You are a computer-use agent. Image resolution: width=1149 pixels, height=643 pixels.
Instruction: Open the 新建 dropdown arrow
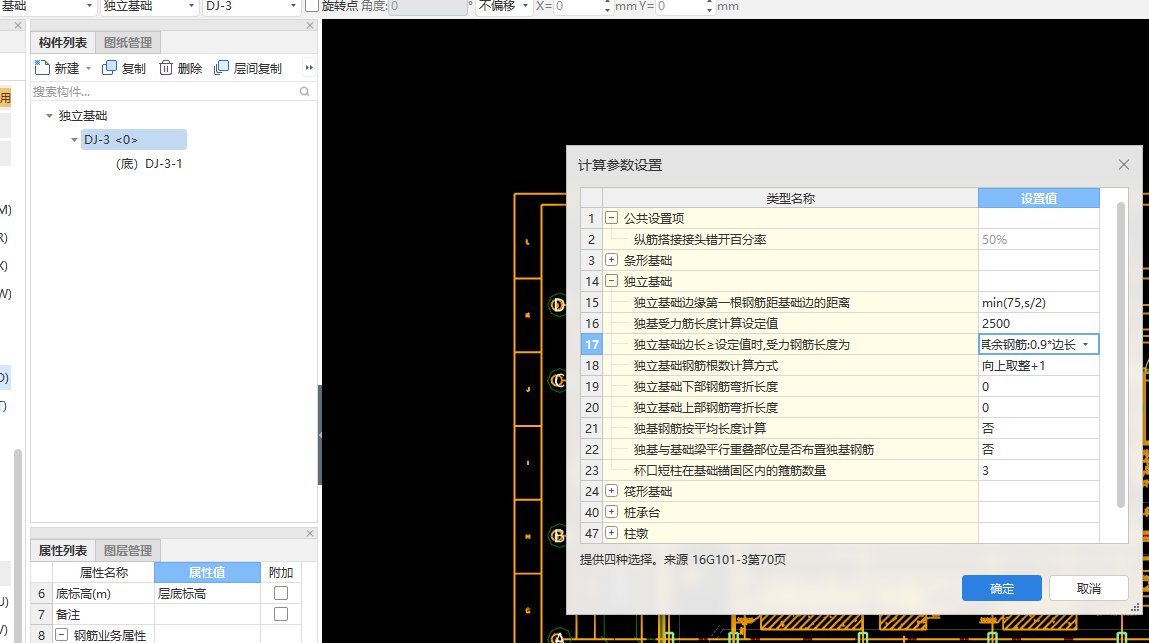[89, 68]
